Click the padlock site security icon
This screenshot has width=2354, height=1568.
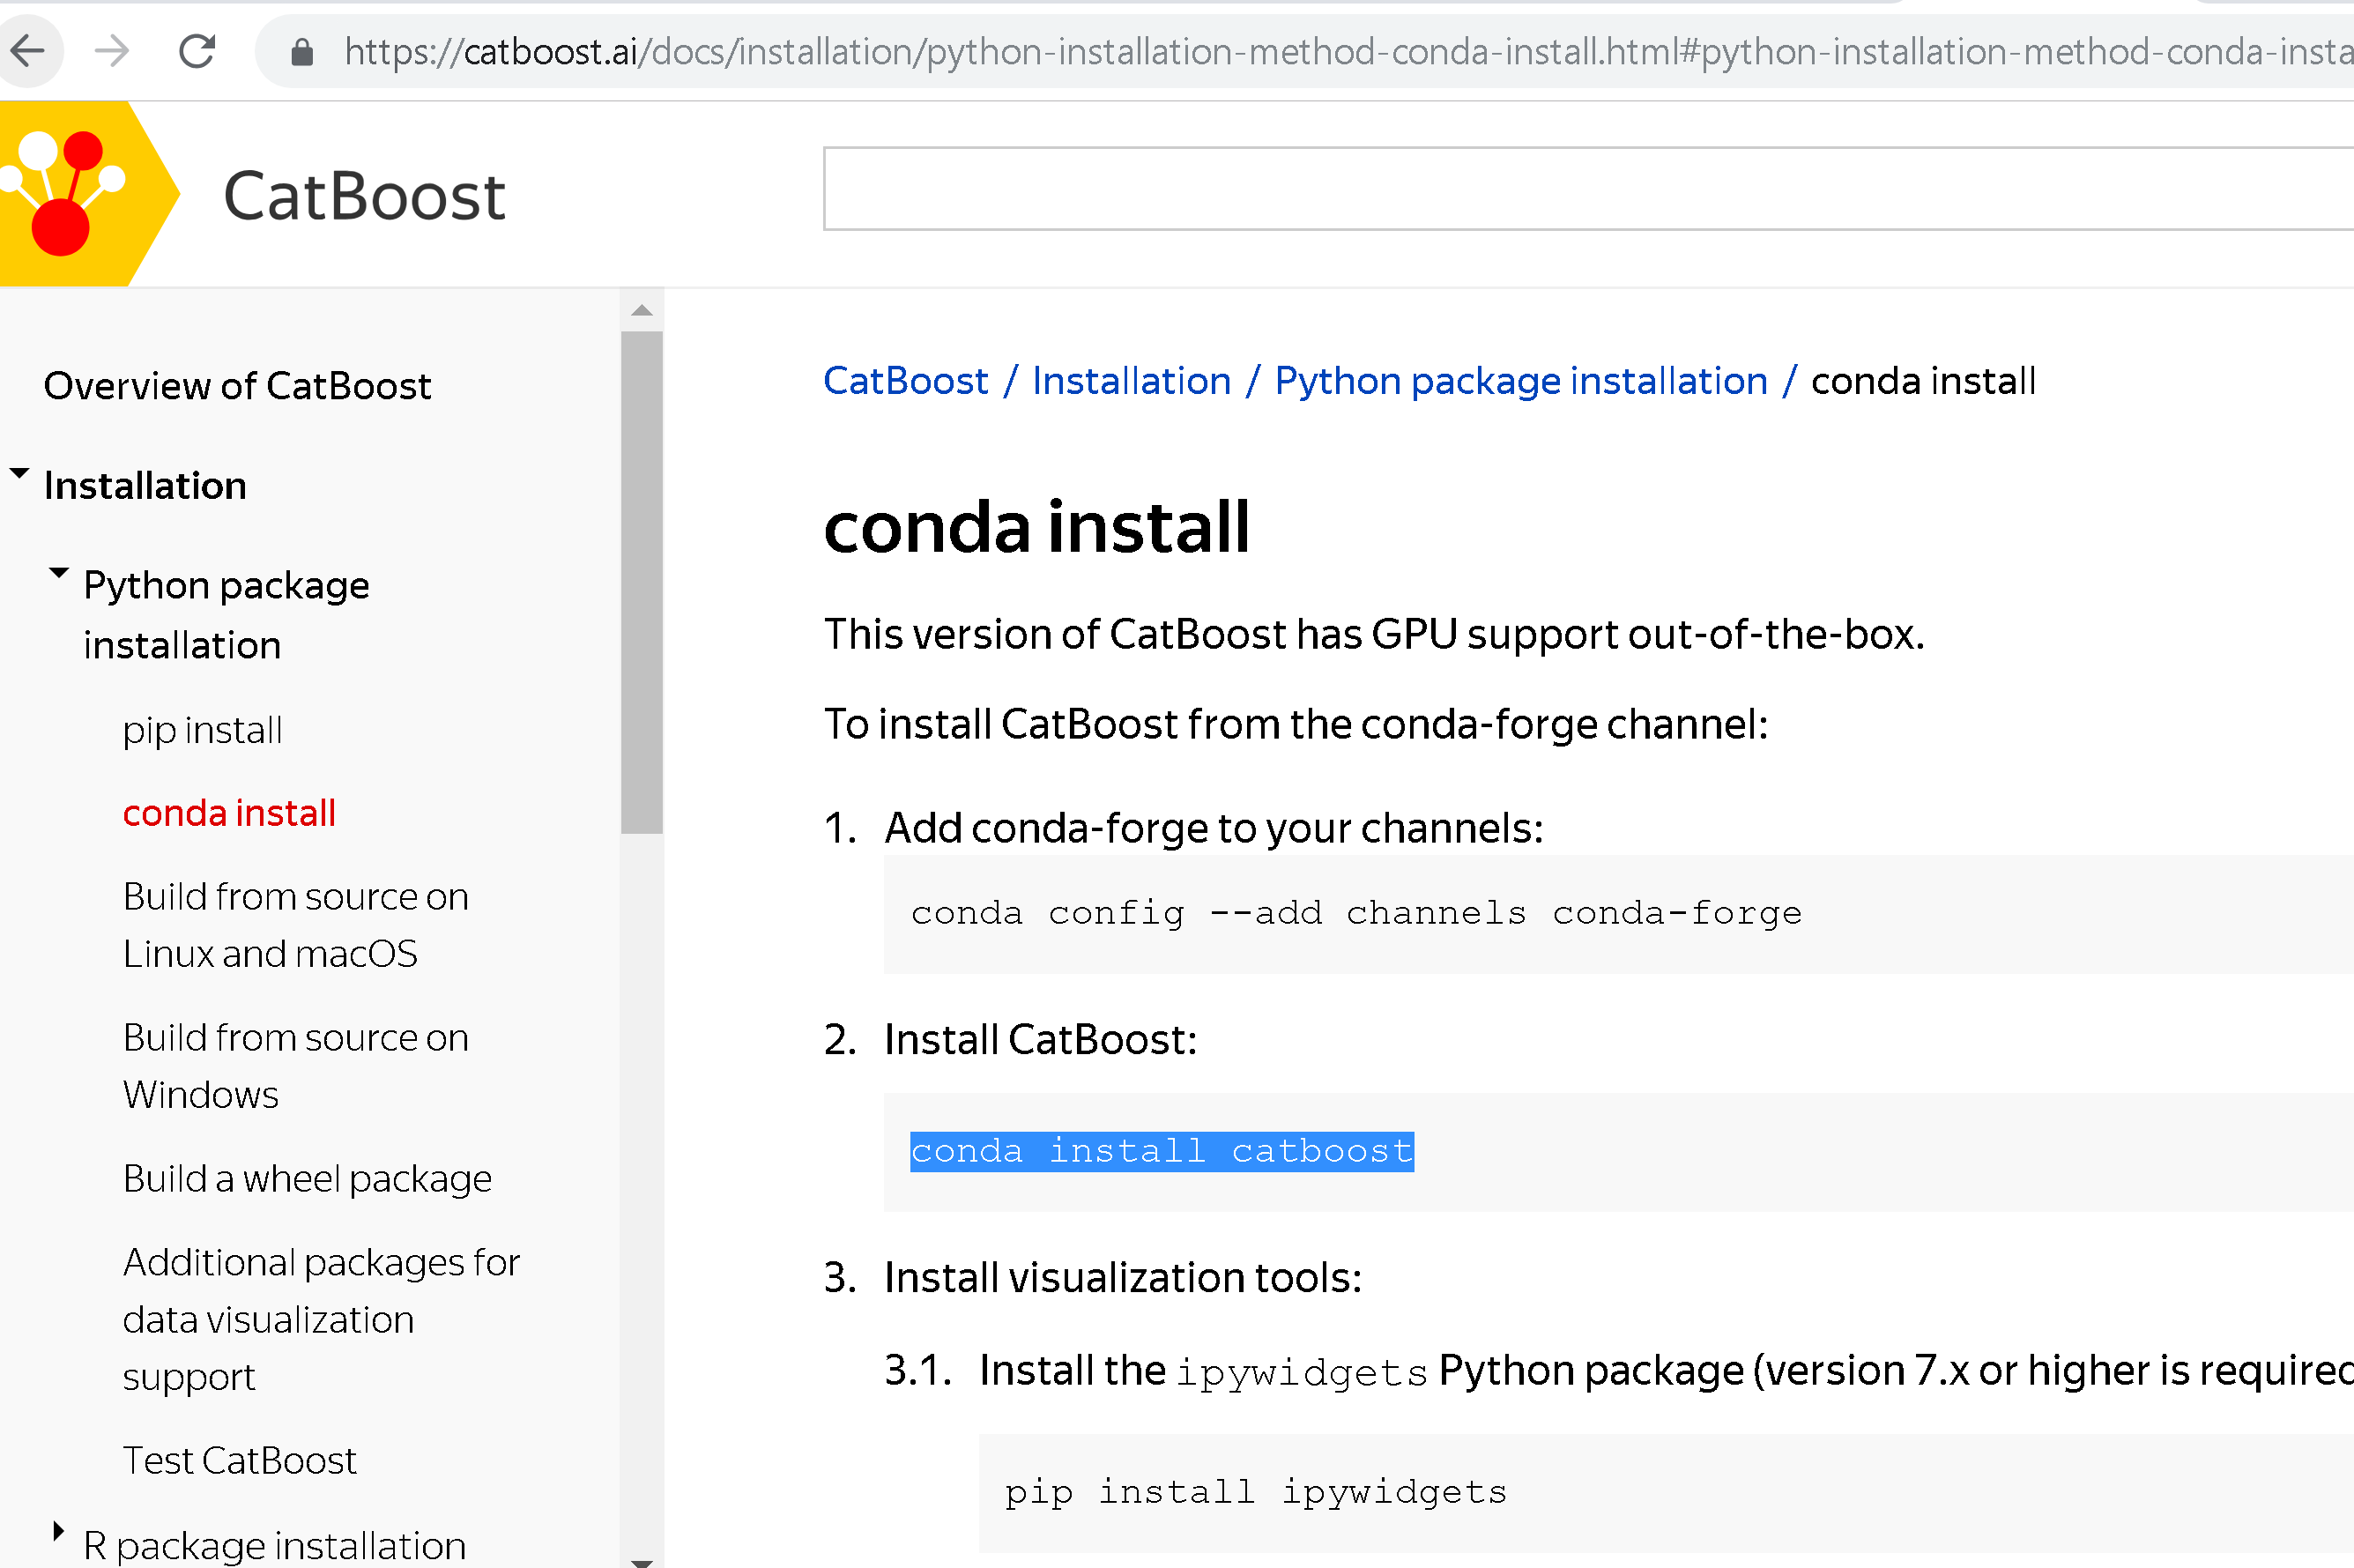tap(303, 50)
